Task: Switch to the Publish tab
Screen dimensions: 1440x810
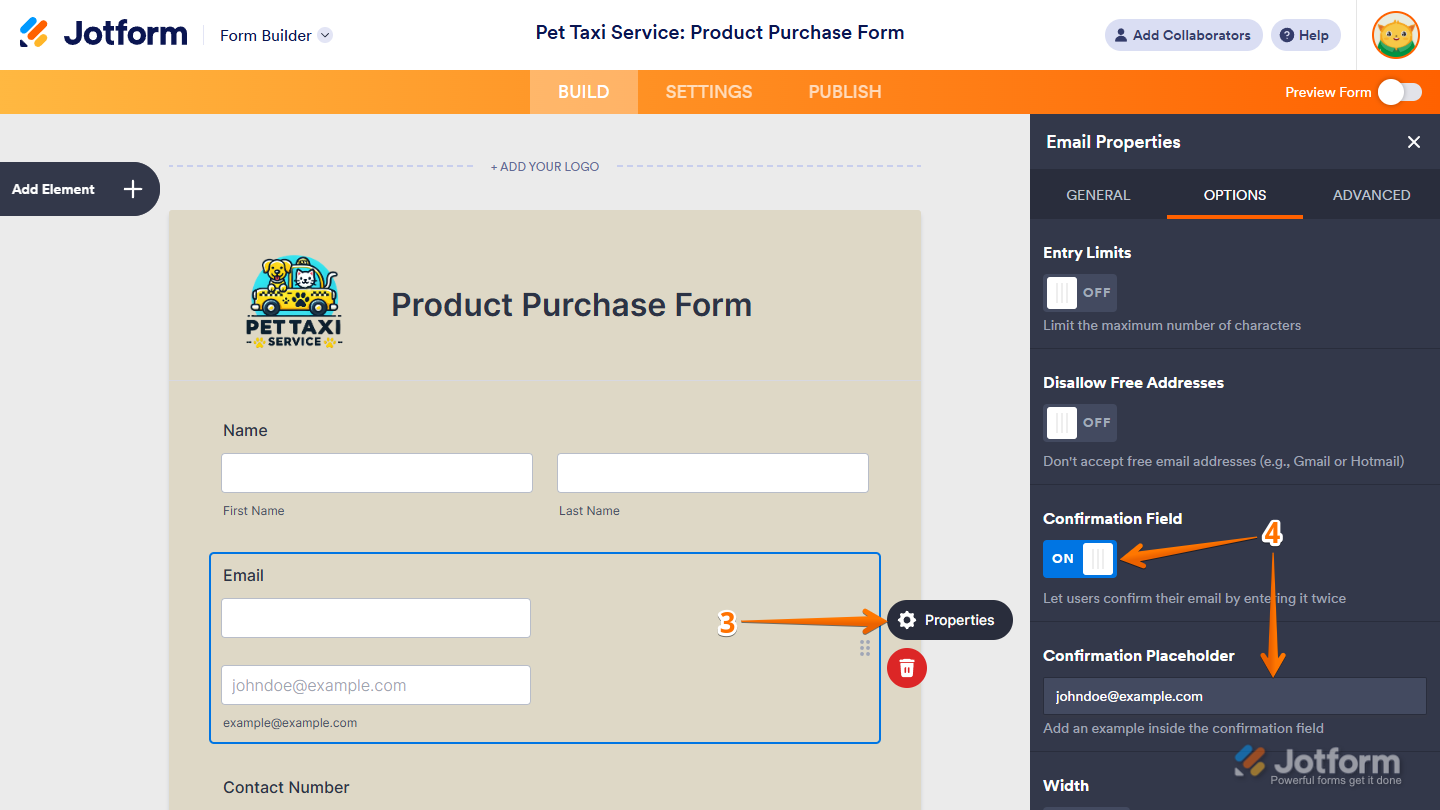Action: point(845,92)
